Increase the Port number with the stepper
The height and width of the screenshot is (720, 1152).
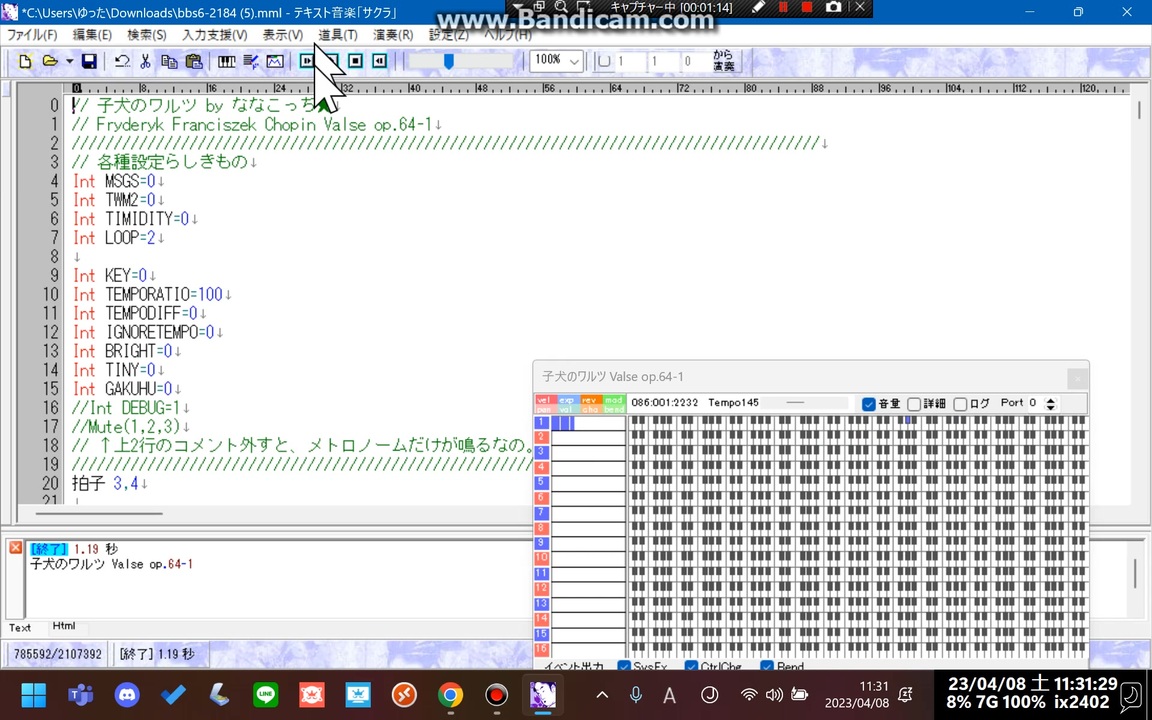click(x=1051, y=400)
